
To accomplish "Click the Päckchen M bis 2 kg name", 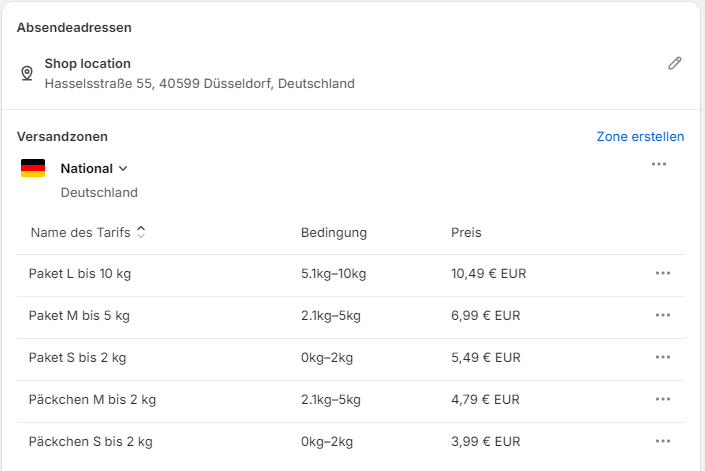I will pyautogui.click(x=93, y=399).
